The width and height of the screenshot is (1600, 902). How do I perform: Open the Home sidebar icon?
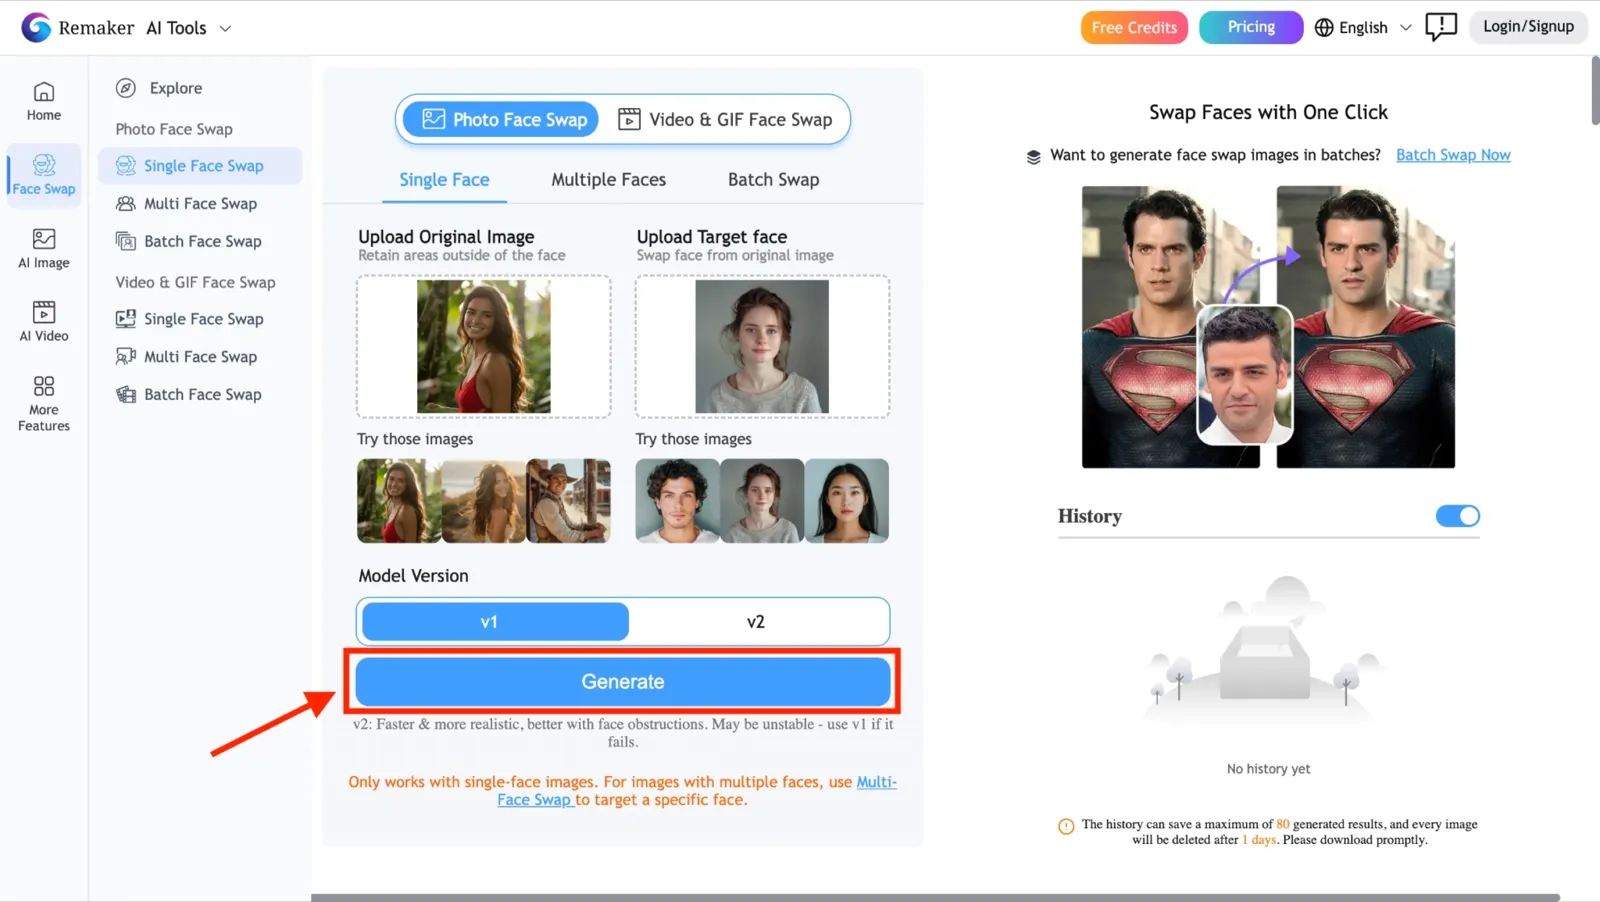point(44,101)
